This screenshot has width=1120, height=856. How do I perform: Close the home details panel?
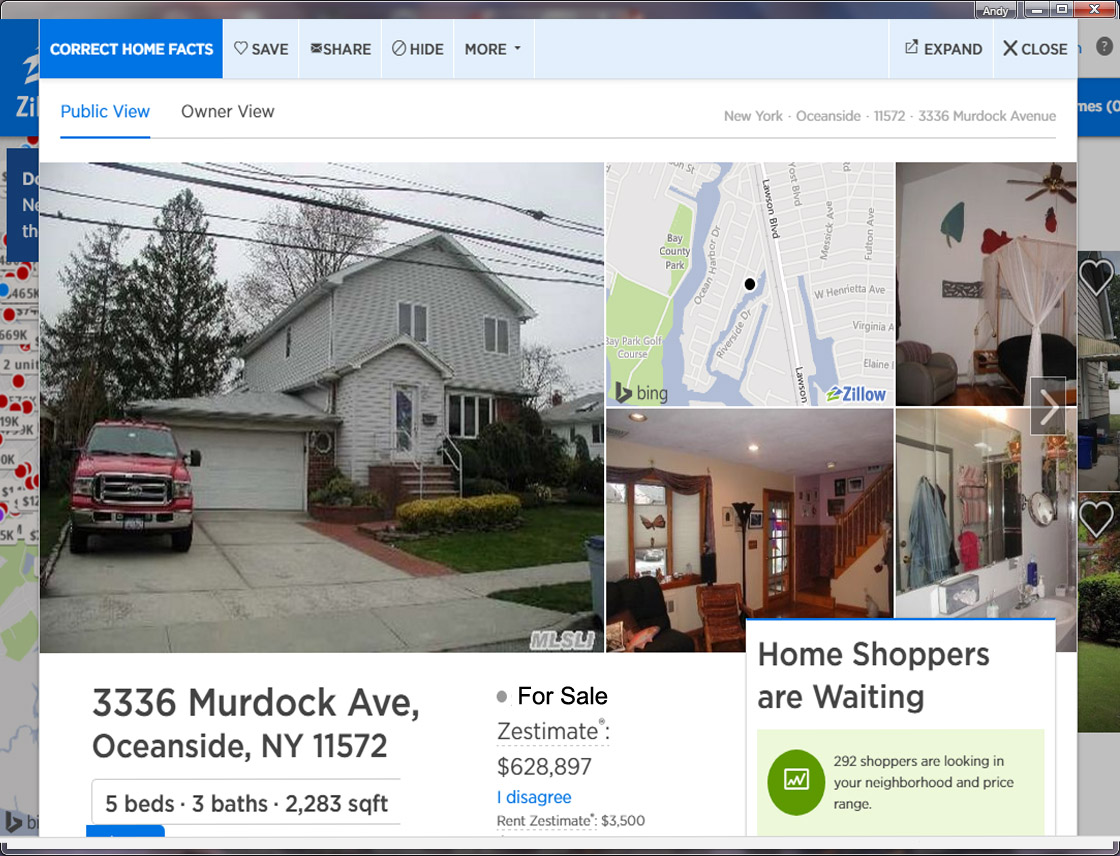tap(1035, 49)
